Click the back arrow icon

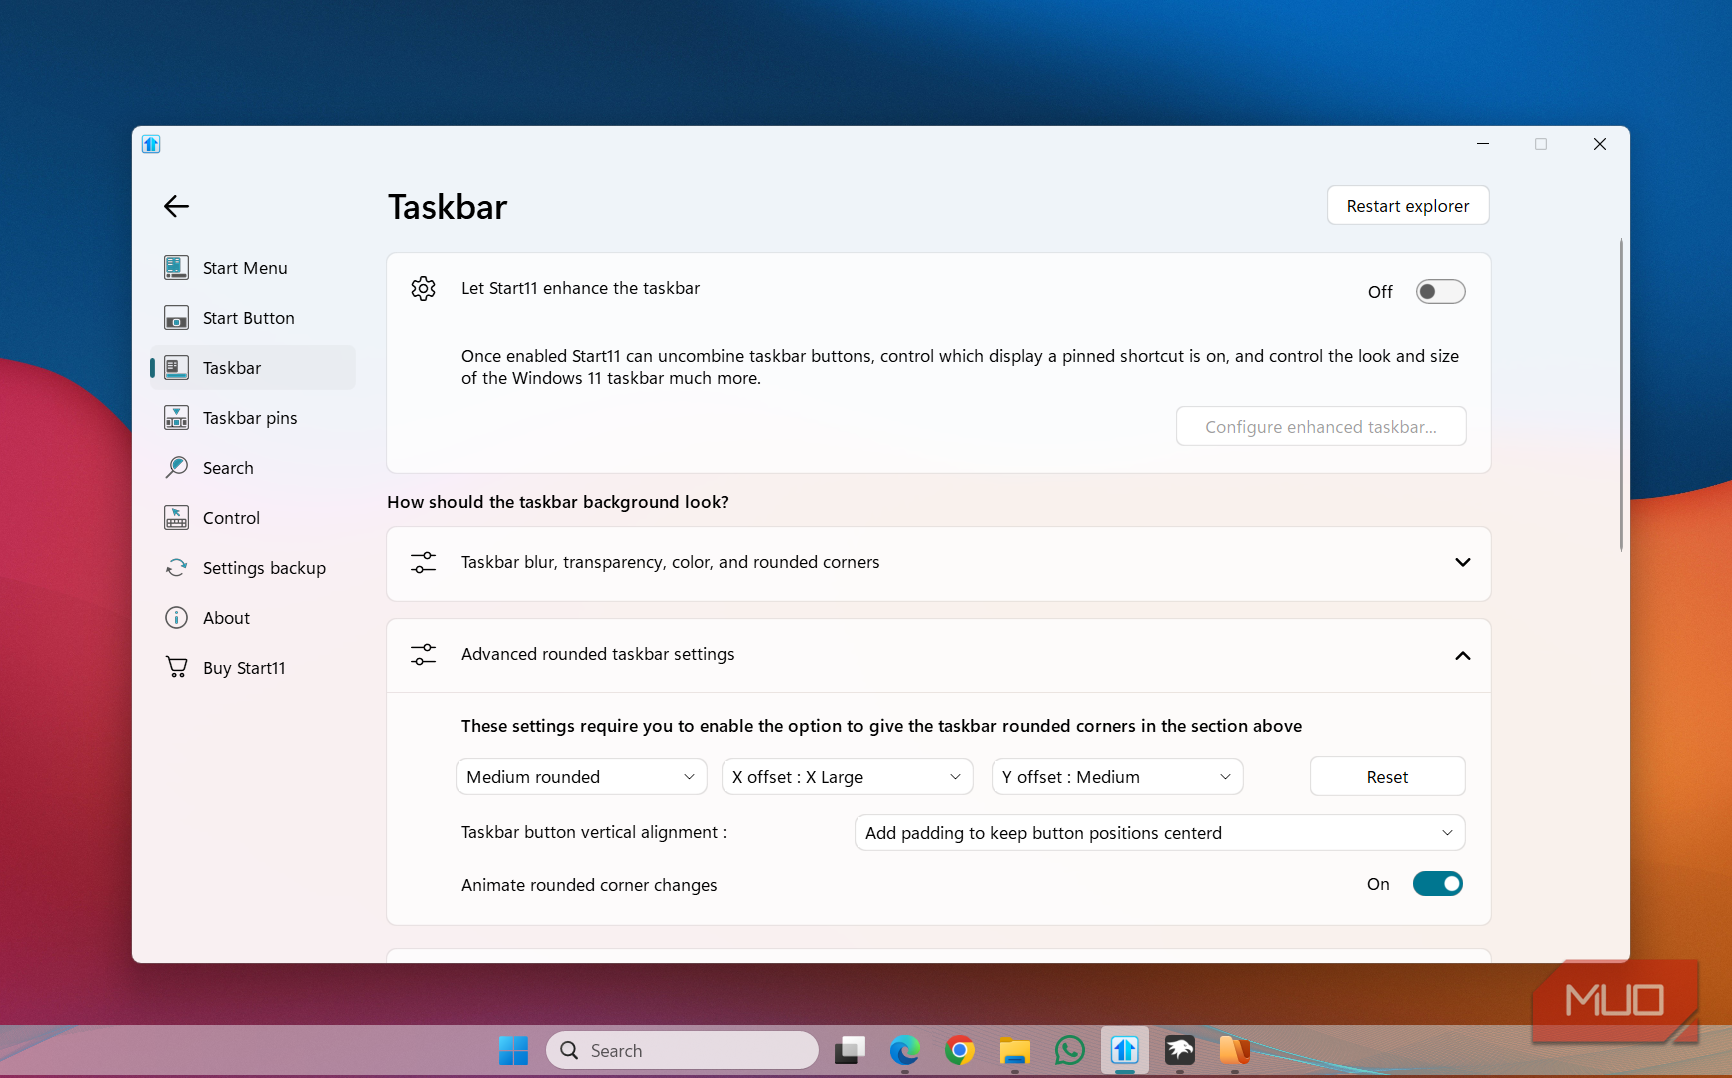click(x=176, y=206)
